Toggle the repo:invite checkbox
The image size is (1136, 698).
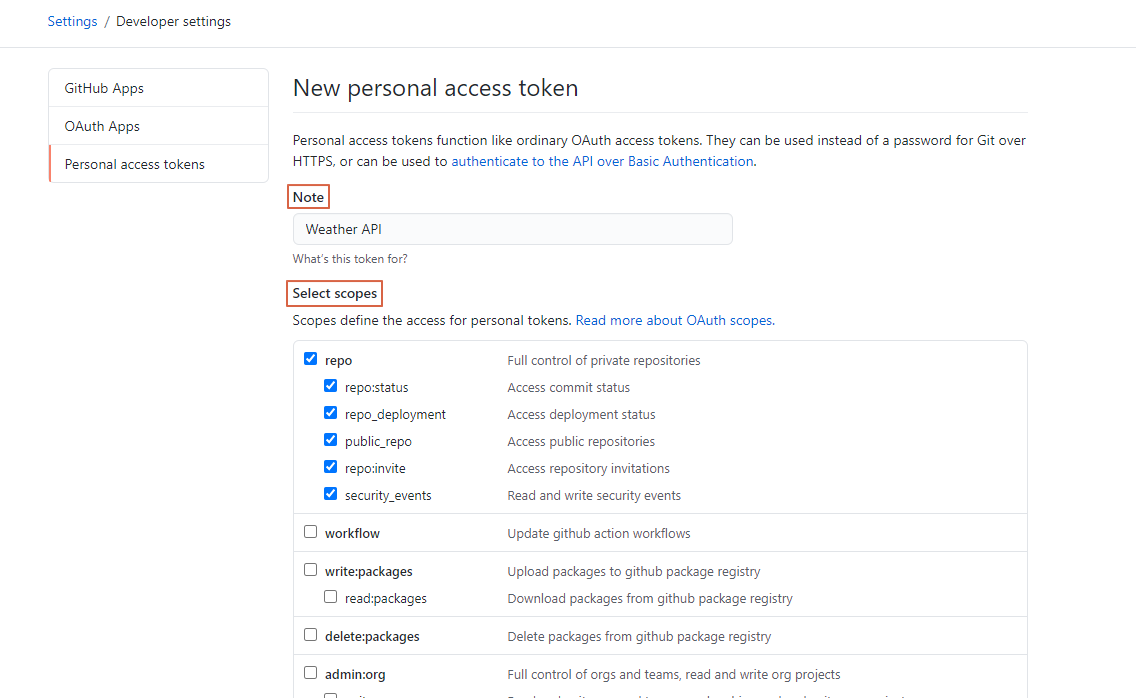click(330, 467)
